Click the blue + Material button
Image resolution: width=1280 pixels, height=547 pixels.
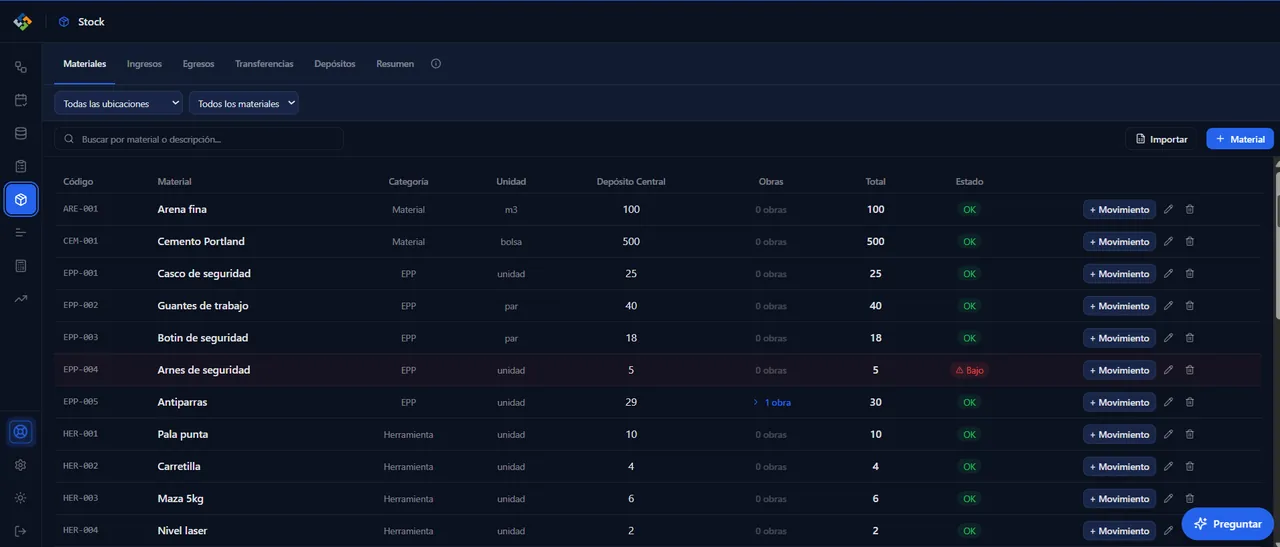tap(1240, 139)
